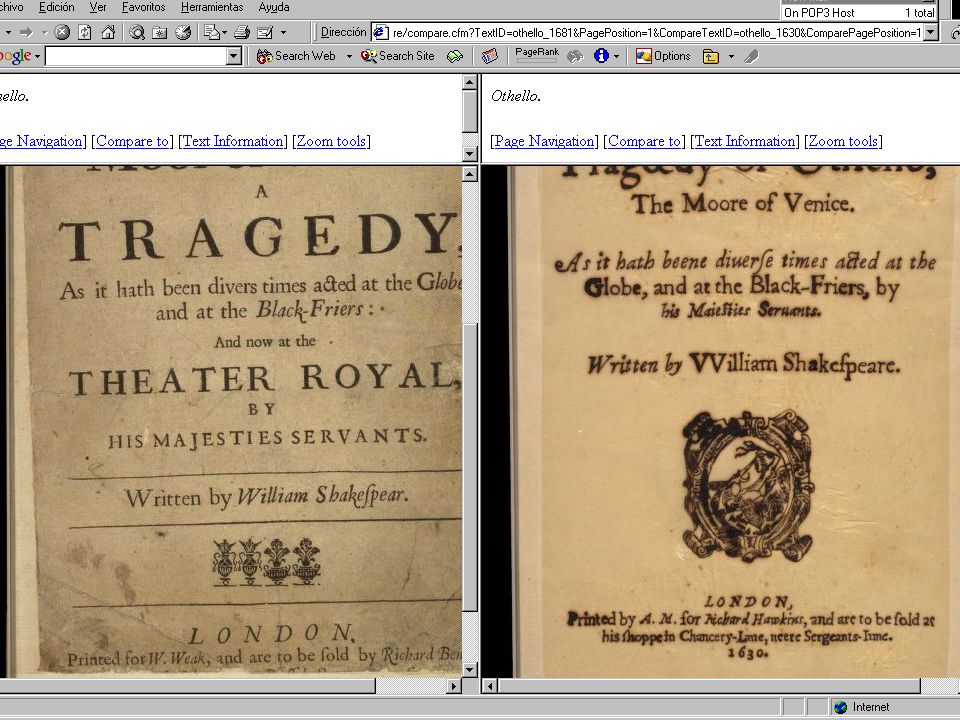Click the 'Othello.' heading in right pane

click(516, 96)
